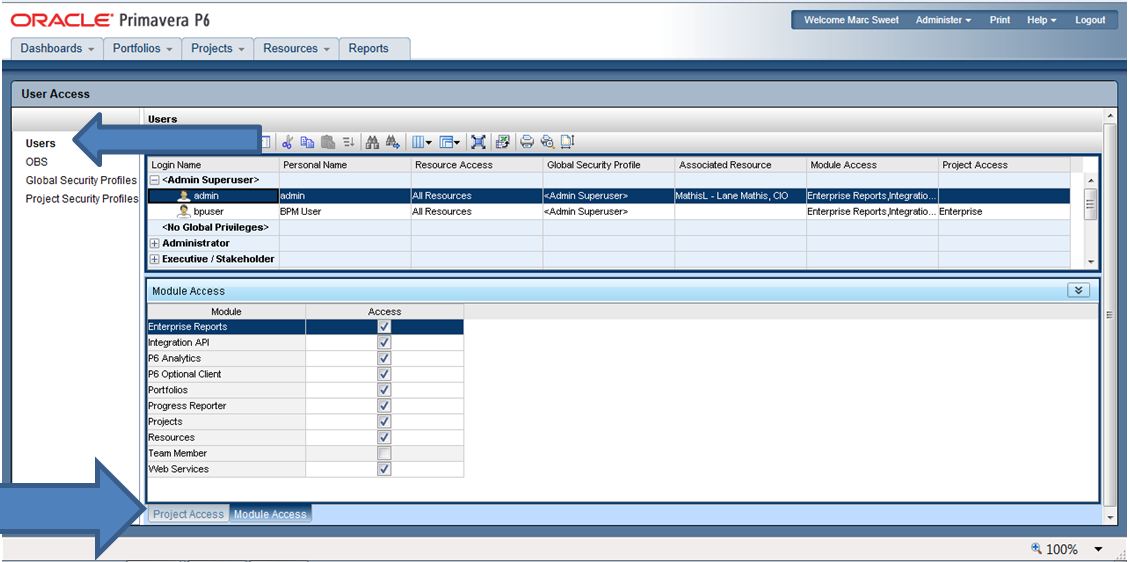Check the Team Member access checkbox
The height and width of the screenshot is (562, 1130).
pyautogui.click(x=384, y=453)
